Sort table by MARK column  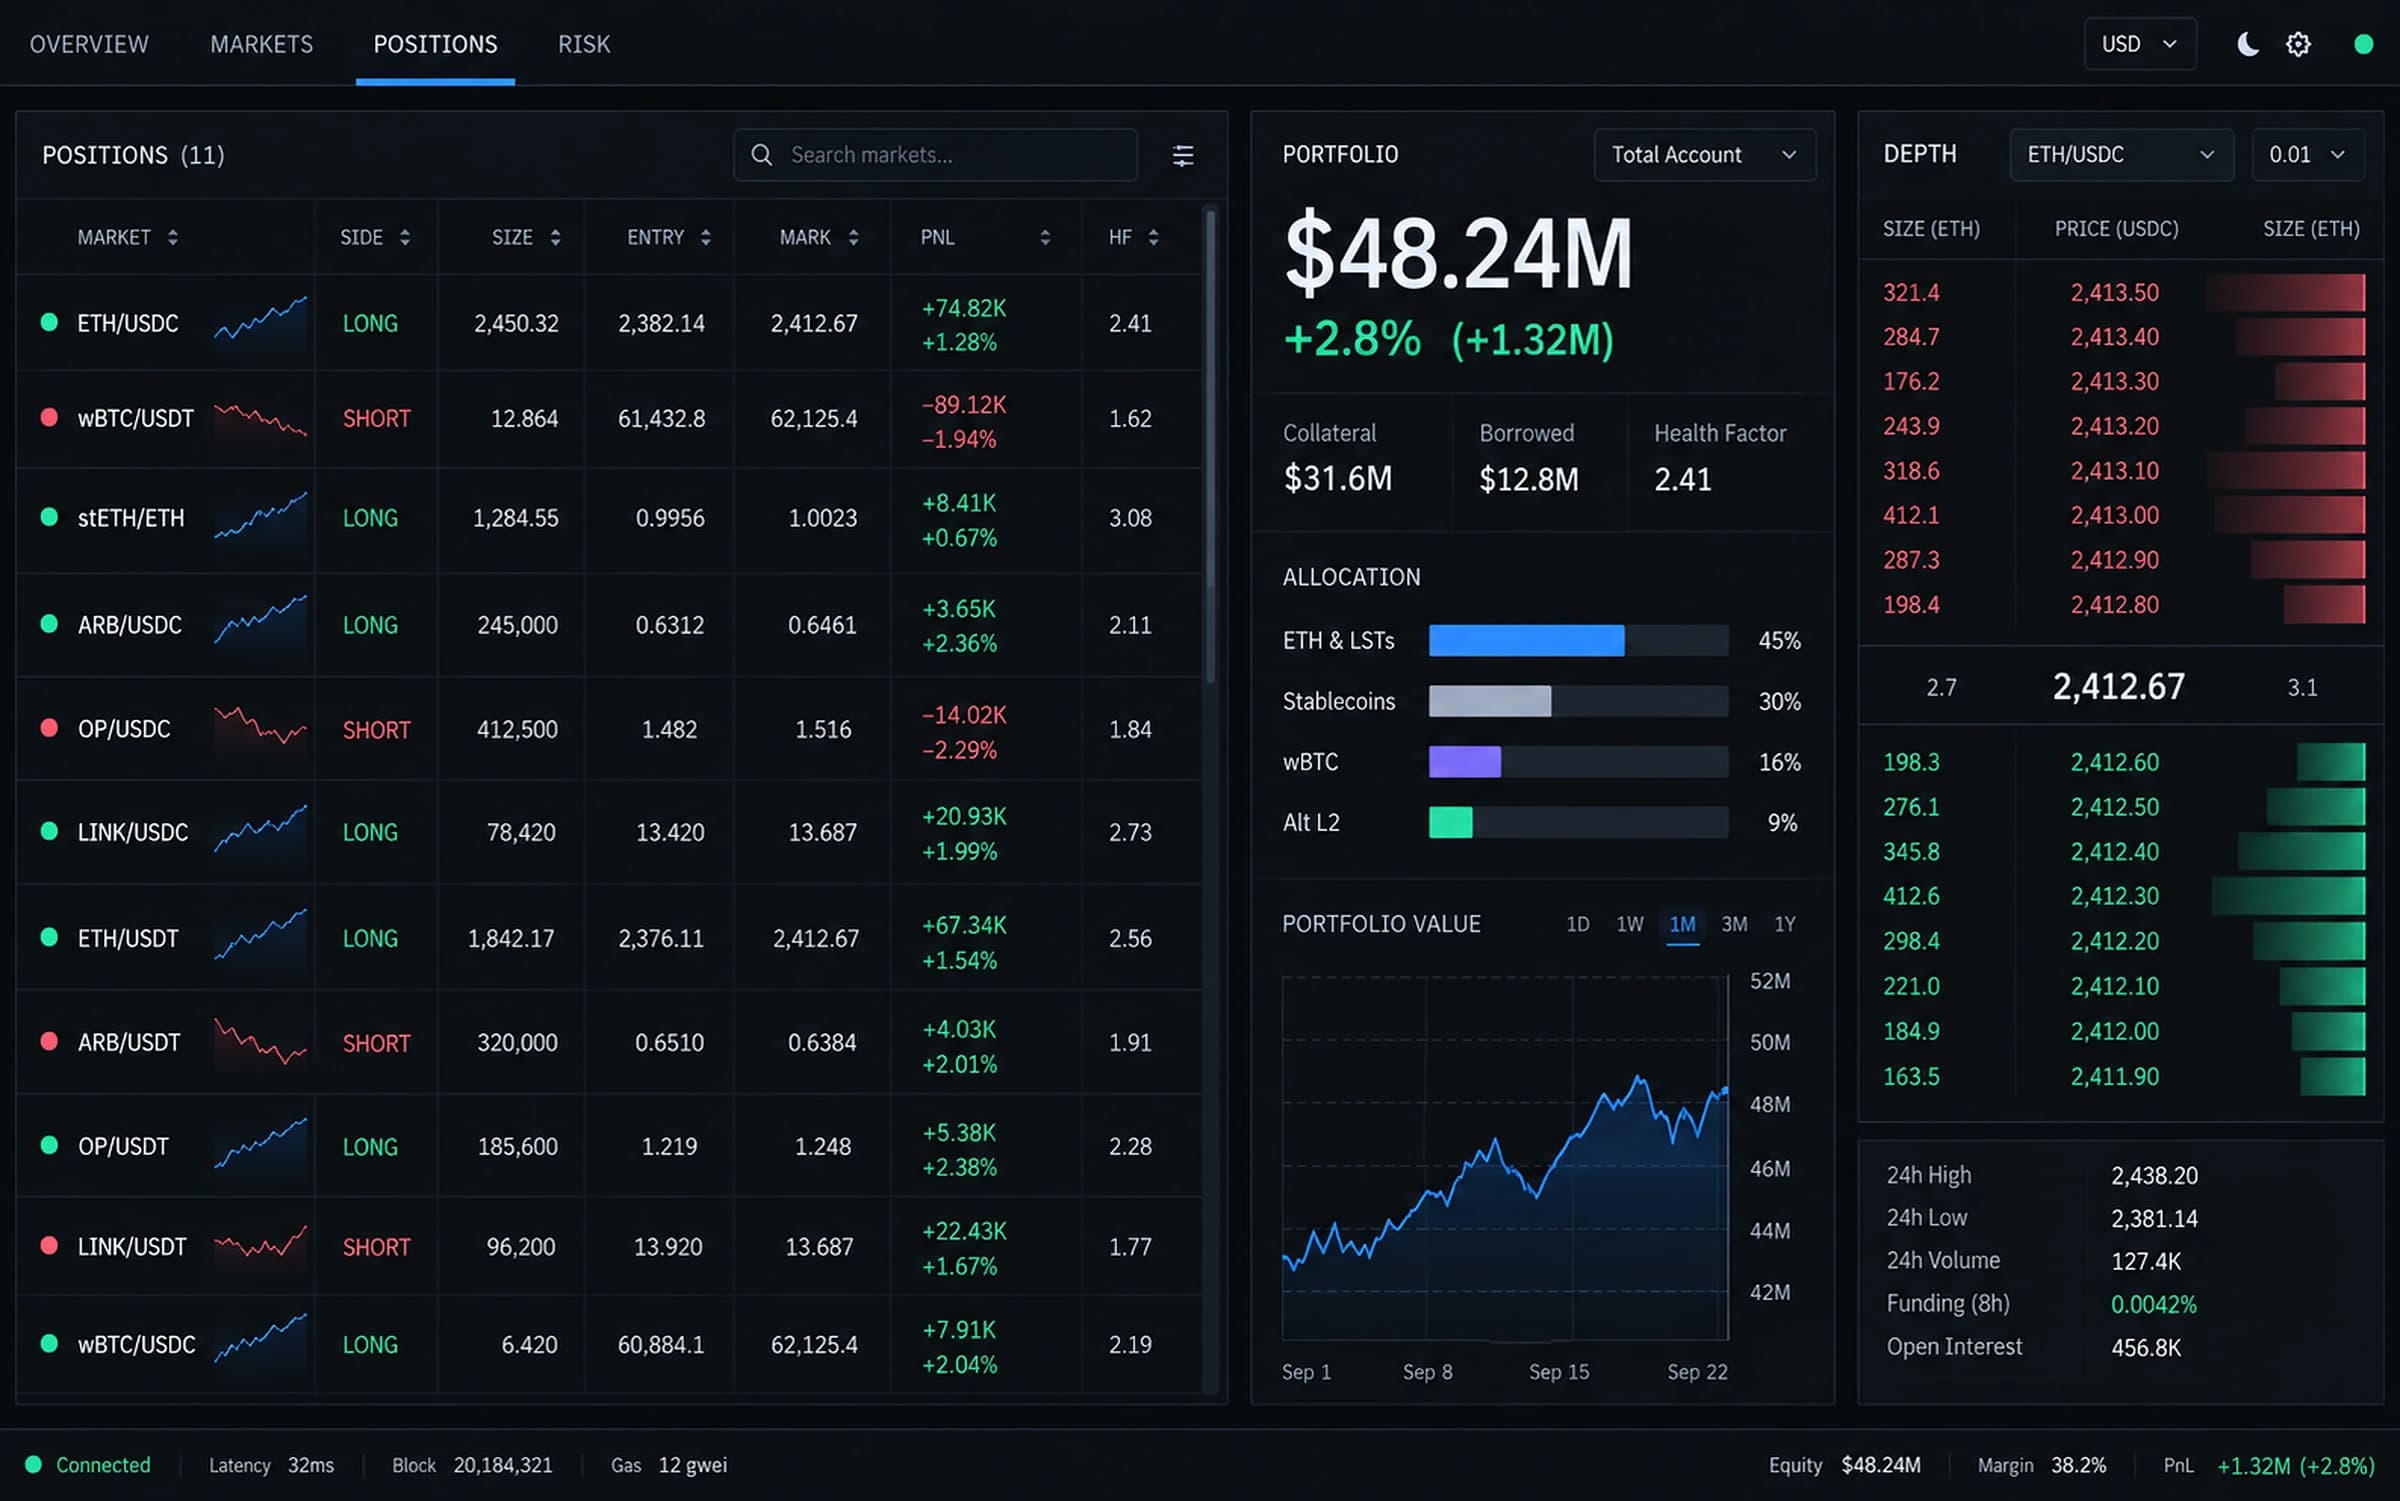(x=819, y=237)
